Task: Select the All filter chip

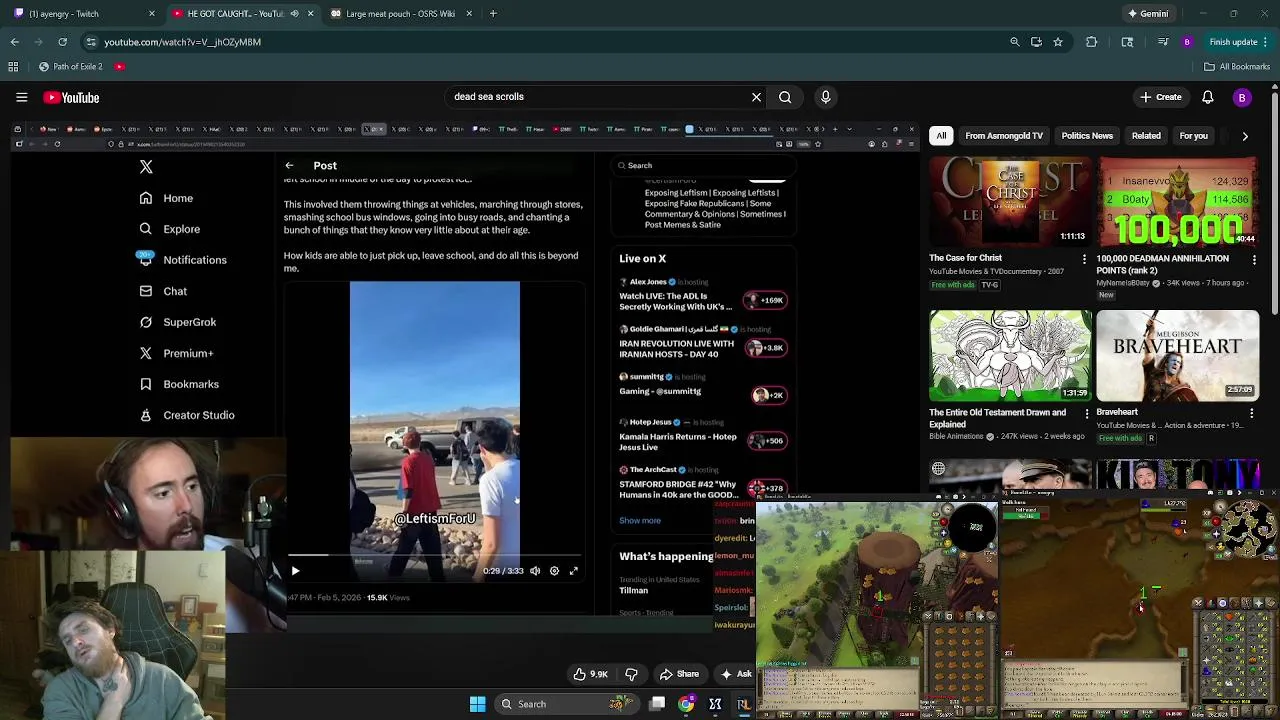Action: [x=941, y=136]
